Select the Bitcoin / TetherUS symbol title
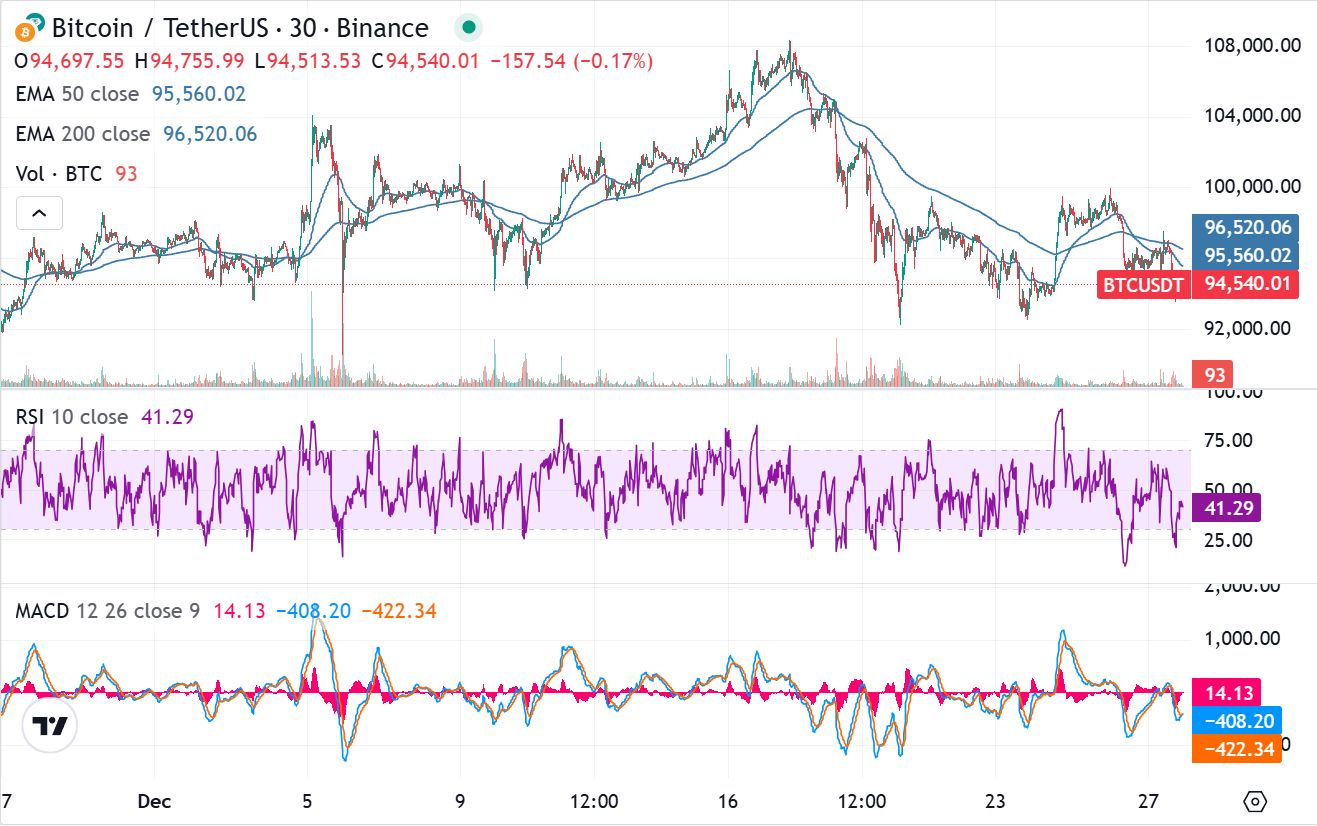1317x826 pixels. (240, 28)
